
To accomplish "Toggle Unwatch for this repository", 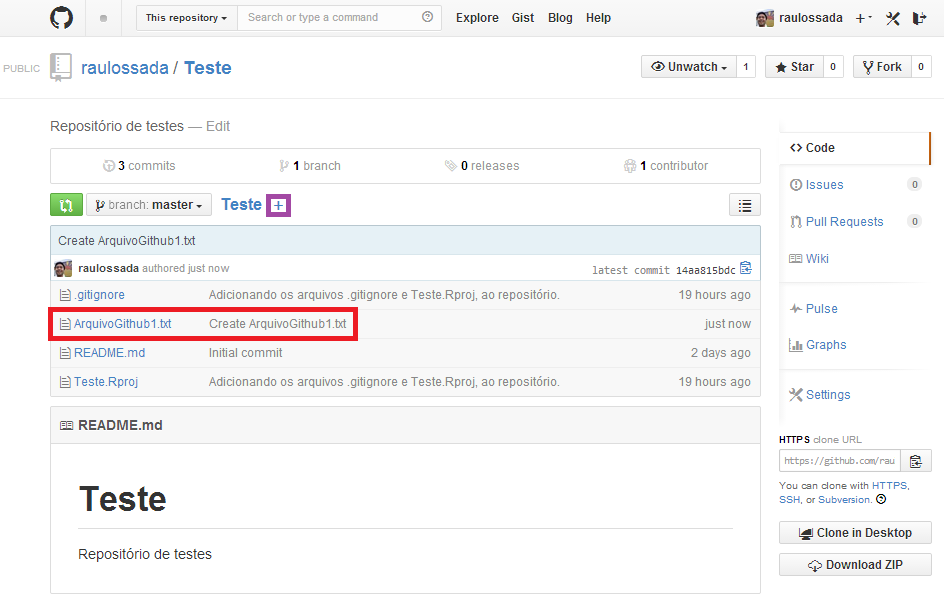I will (689, 67).
